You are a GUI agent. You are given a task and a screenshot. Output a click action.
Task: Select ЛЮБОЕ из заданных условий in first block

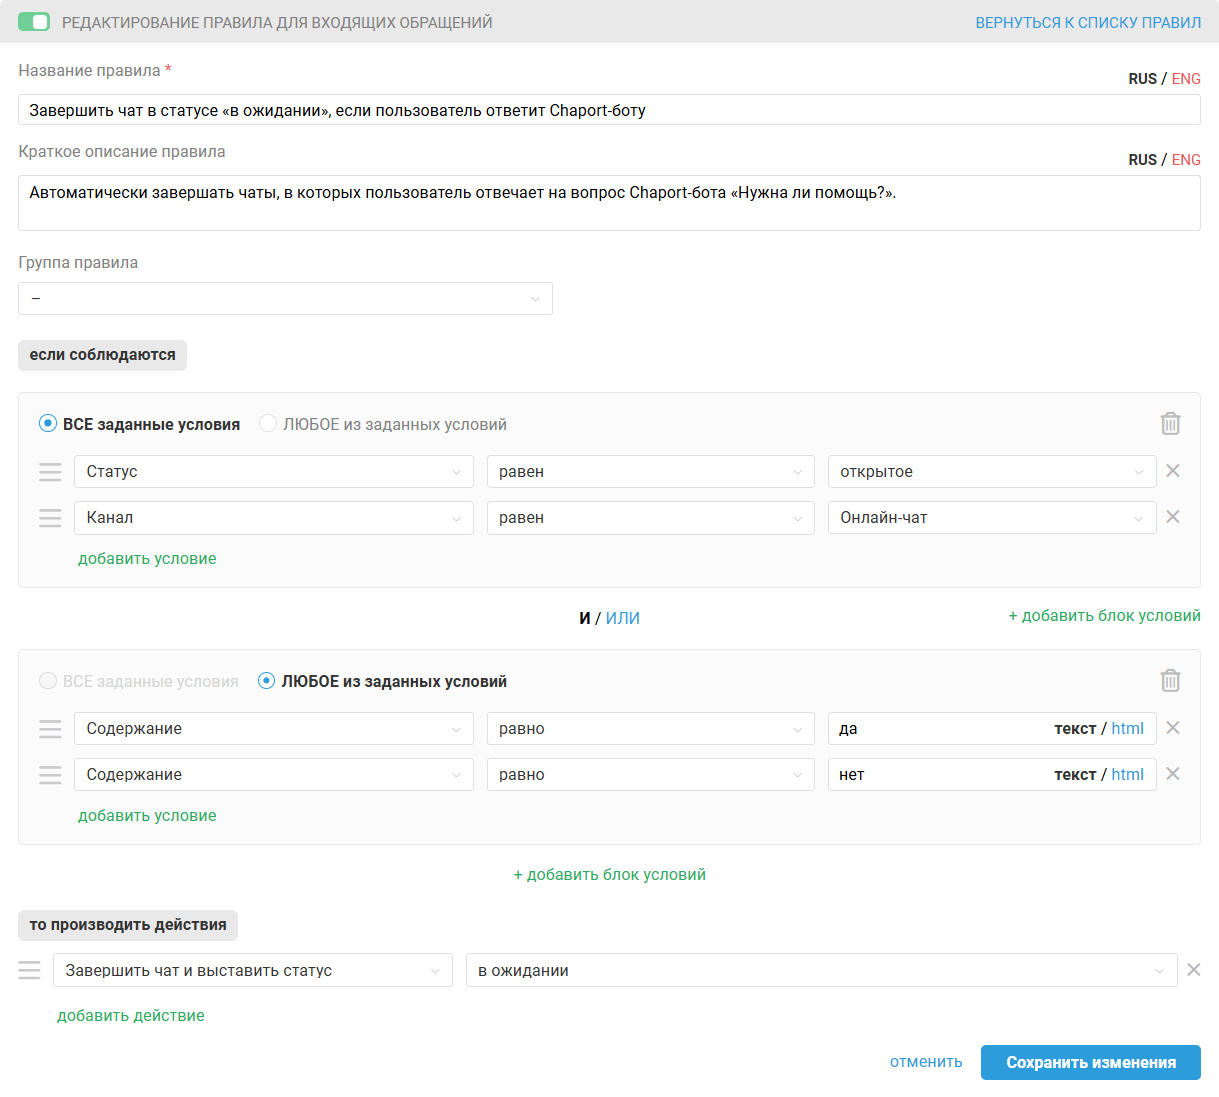(x=383, y=424)
